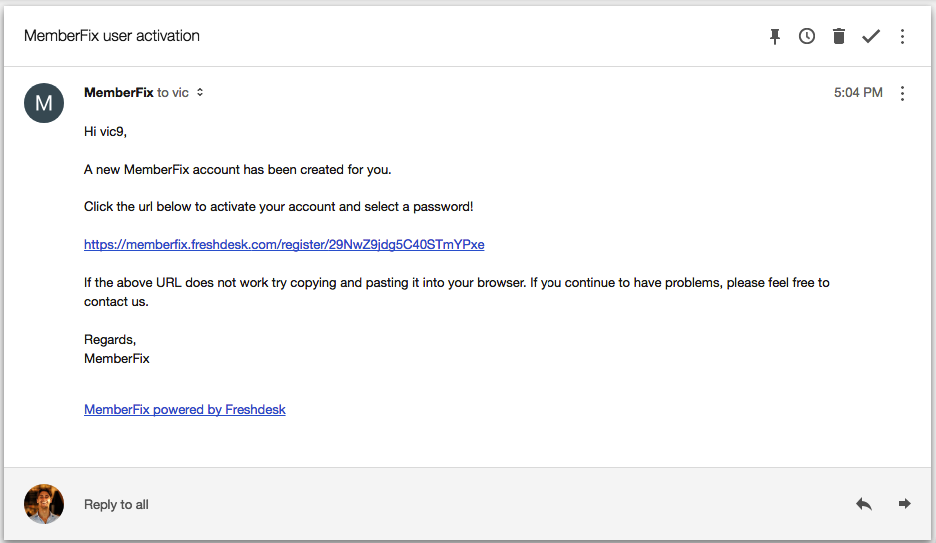Mark the email as done with the checkmark
936x543 pixels.
click(871, 36)
